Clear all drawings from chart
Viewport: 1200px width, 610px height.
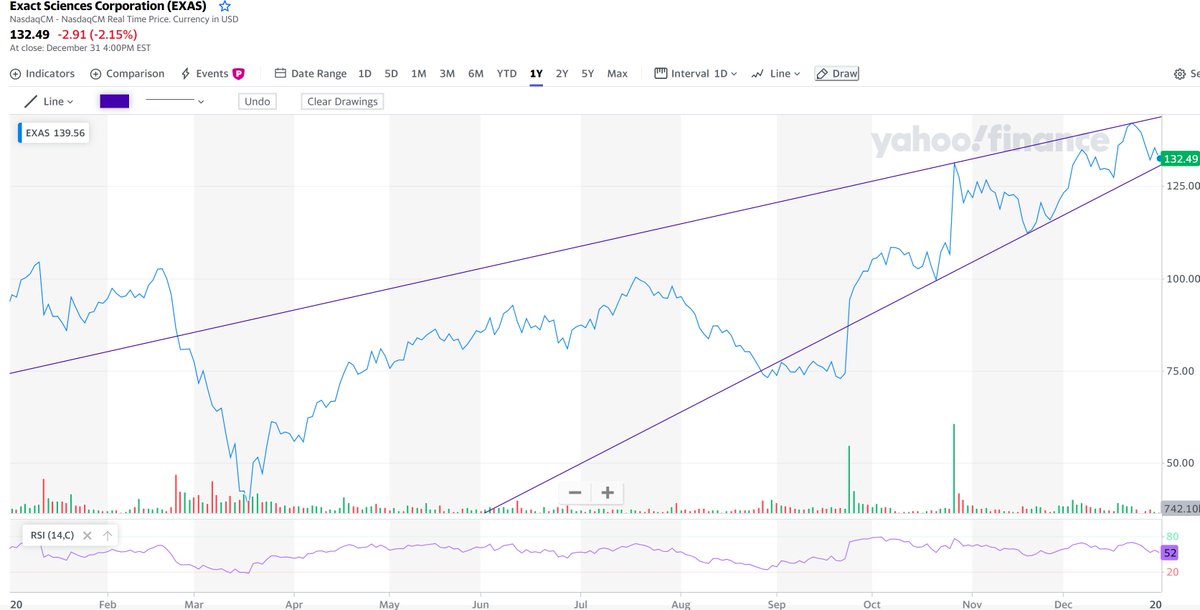(342, 101)
